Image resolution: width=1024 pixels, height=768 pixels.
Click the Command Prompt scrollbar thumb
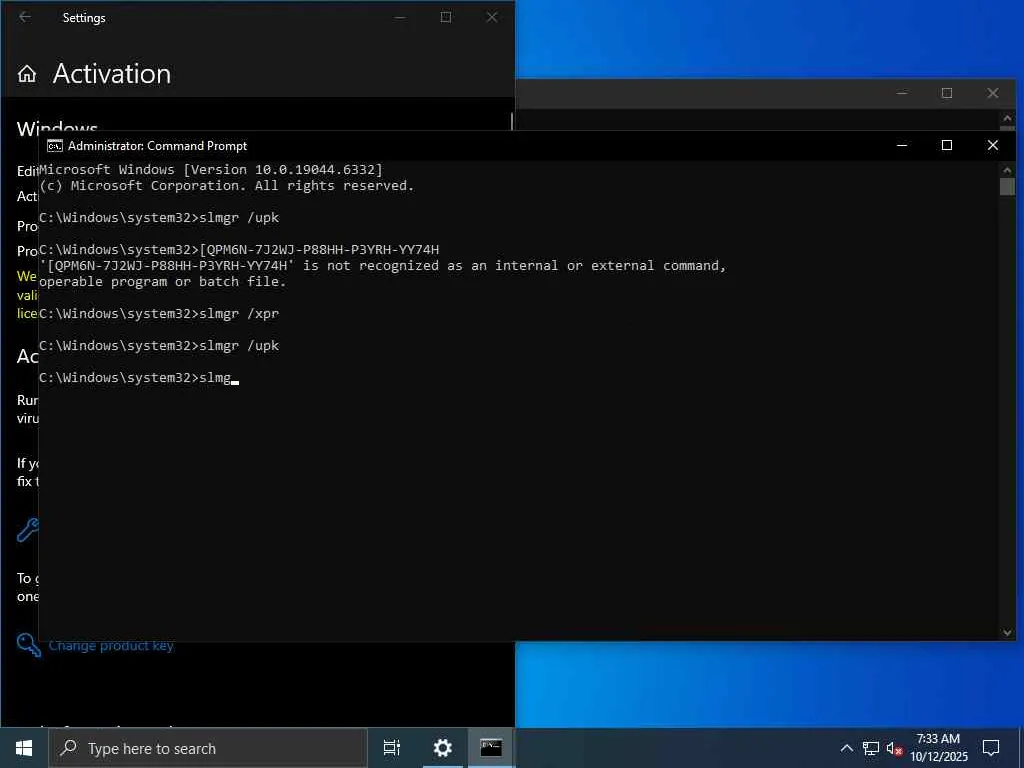pos(1007,187)
